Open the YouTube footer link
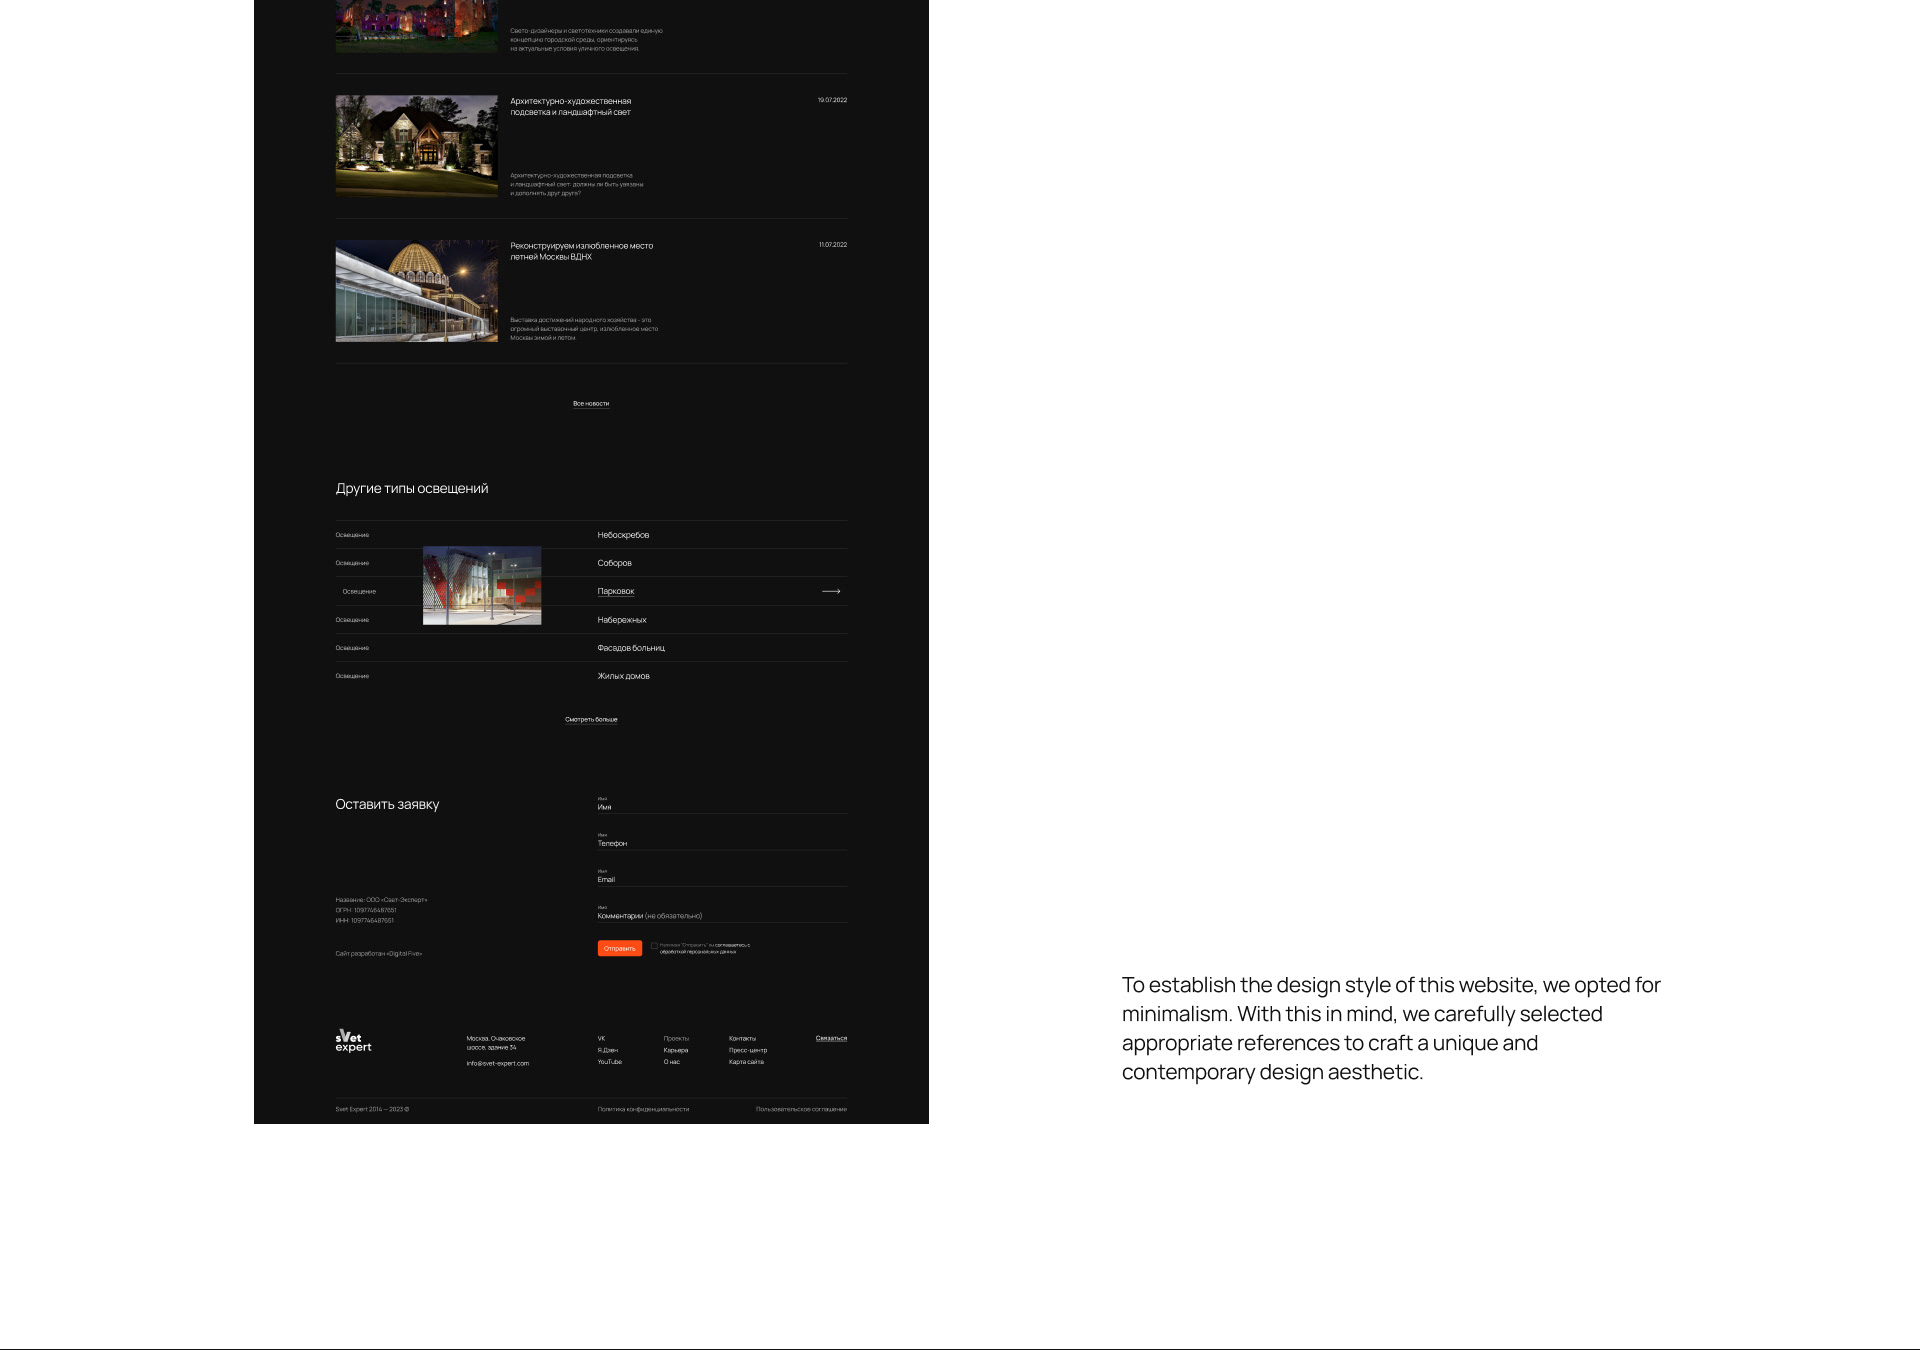1920x1350 pixels. coord(609,1062)
